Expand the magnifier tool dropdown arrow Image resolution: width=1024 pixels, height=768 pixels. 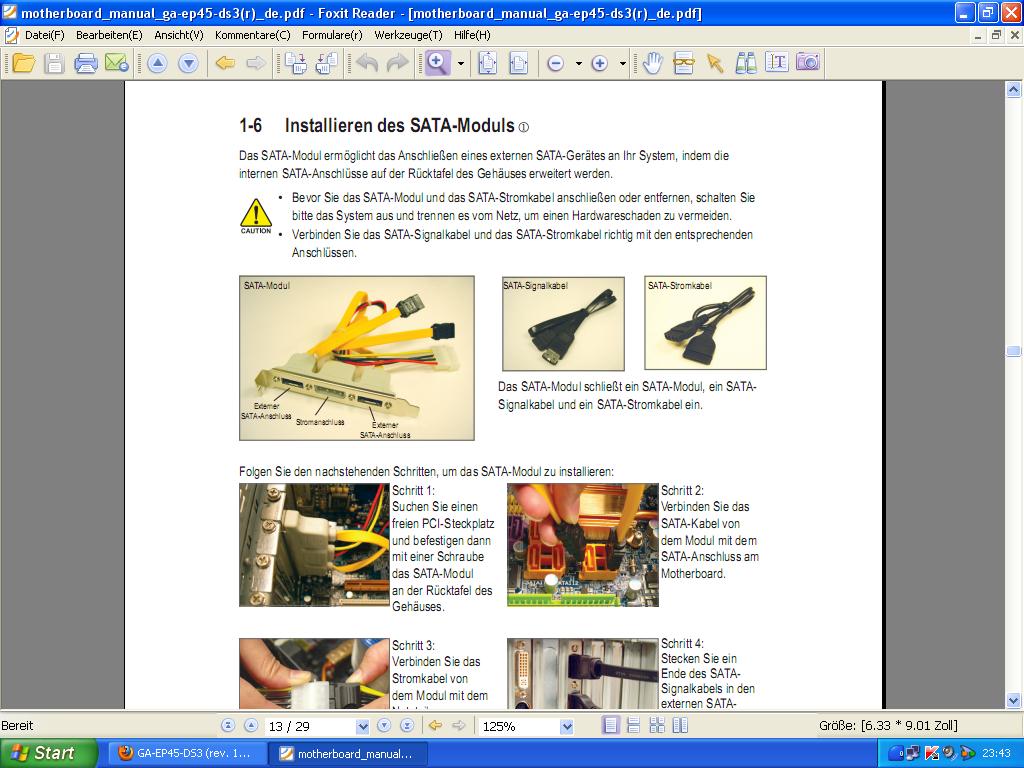click(461, 63)
